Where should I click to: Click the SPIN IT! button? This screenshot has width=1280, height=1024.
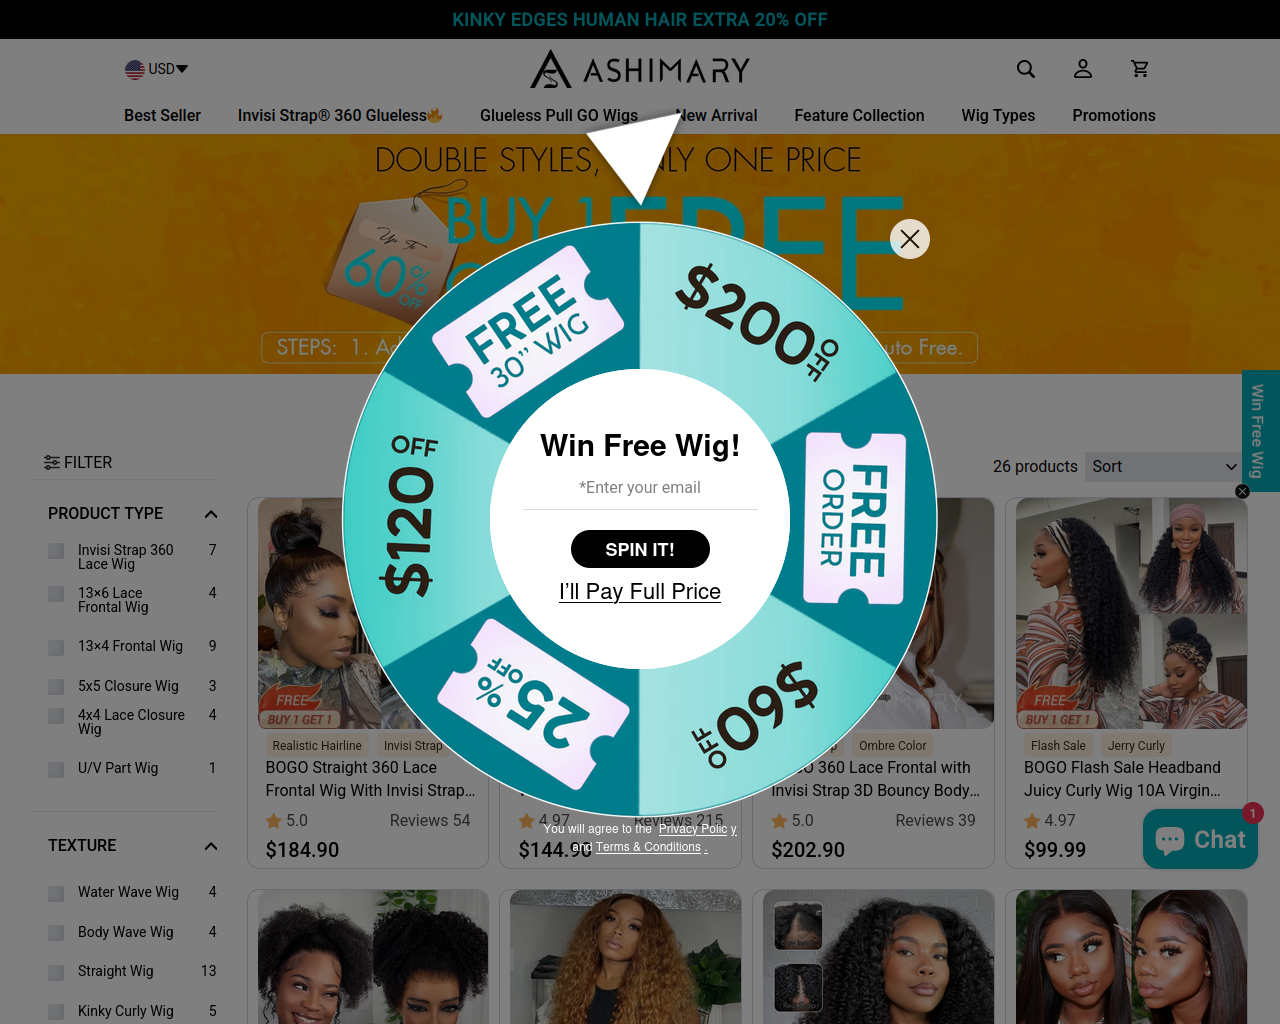click(x=640, y=549)
